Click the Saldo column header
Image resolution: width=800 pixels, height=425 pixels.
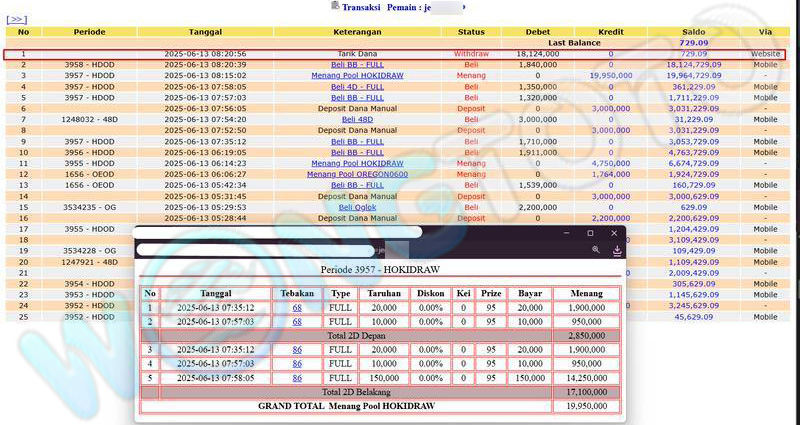pyautogui.click(x=692, y=32)
